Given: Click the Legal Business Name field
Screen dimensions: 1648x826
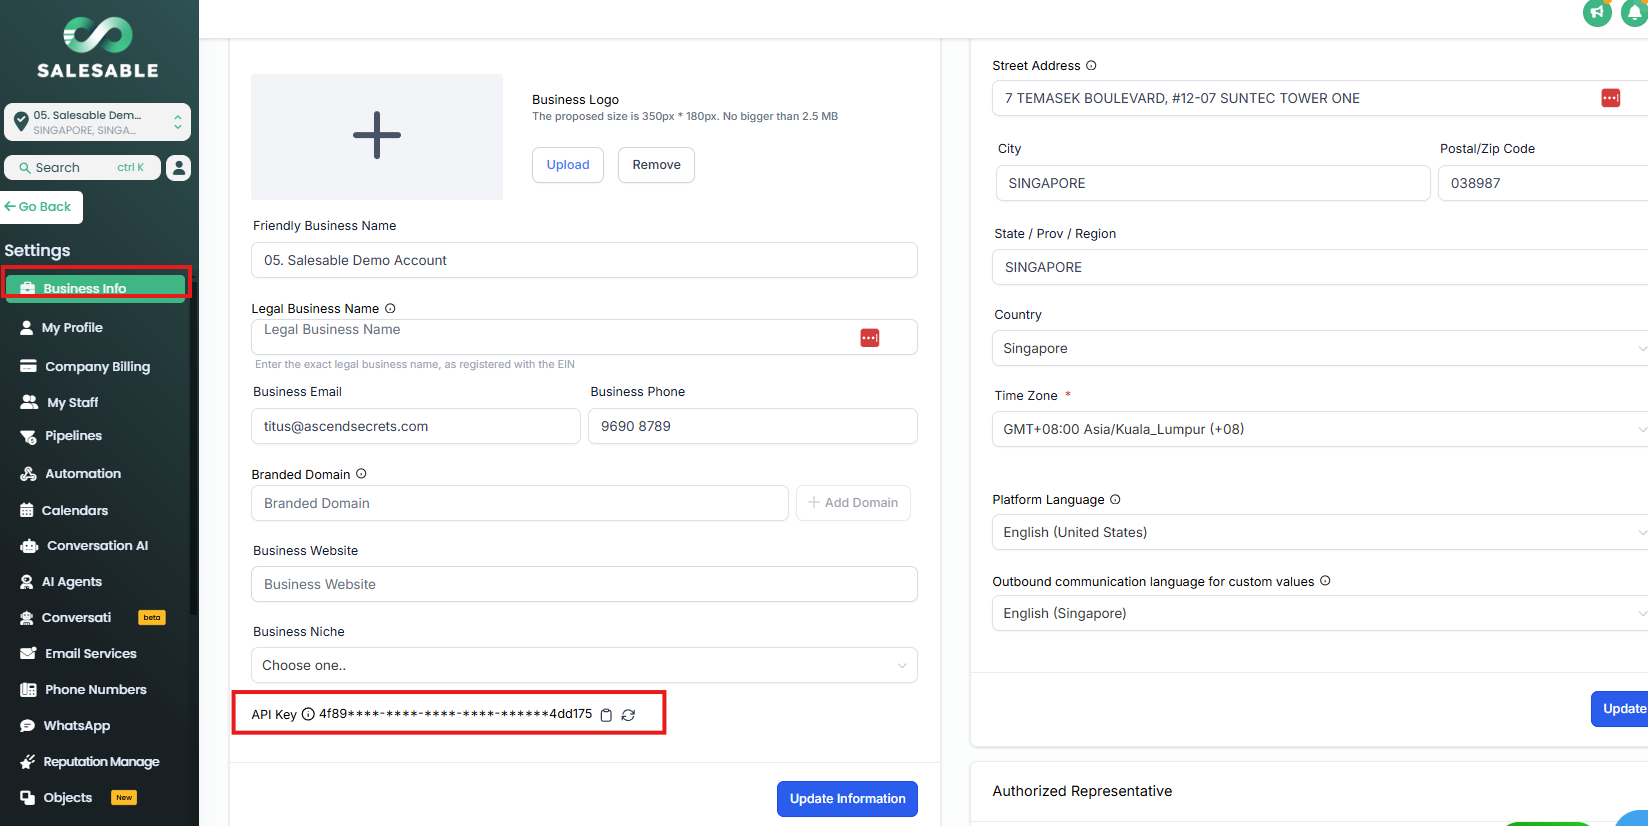Looking at the screenshot, I should click(584, 337).
